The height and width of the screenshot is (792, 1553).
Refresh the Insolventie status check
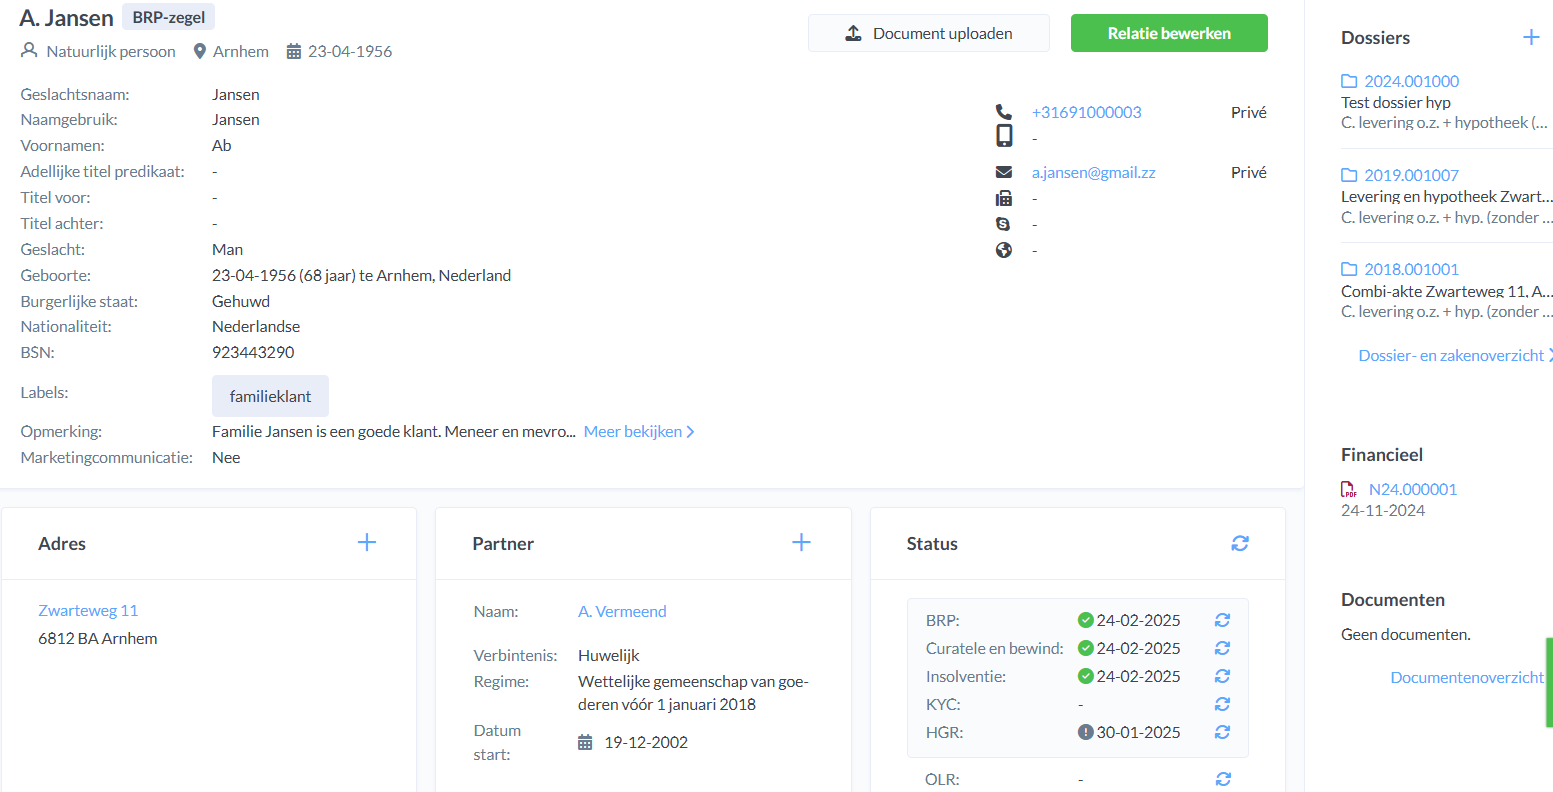pyautogui.click(x=1222, y=676)
